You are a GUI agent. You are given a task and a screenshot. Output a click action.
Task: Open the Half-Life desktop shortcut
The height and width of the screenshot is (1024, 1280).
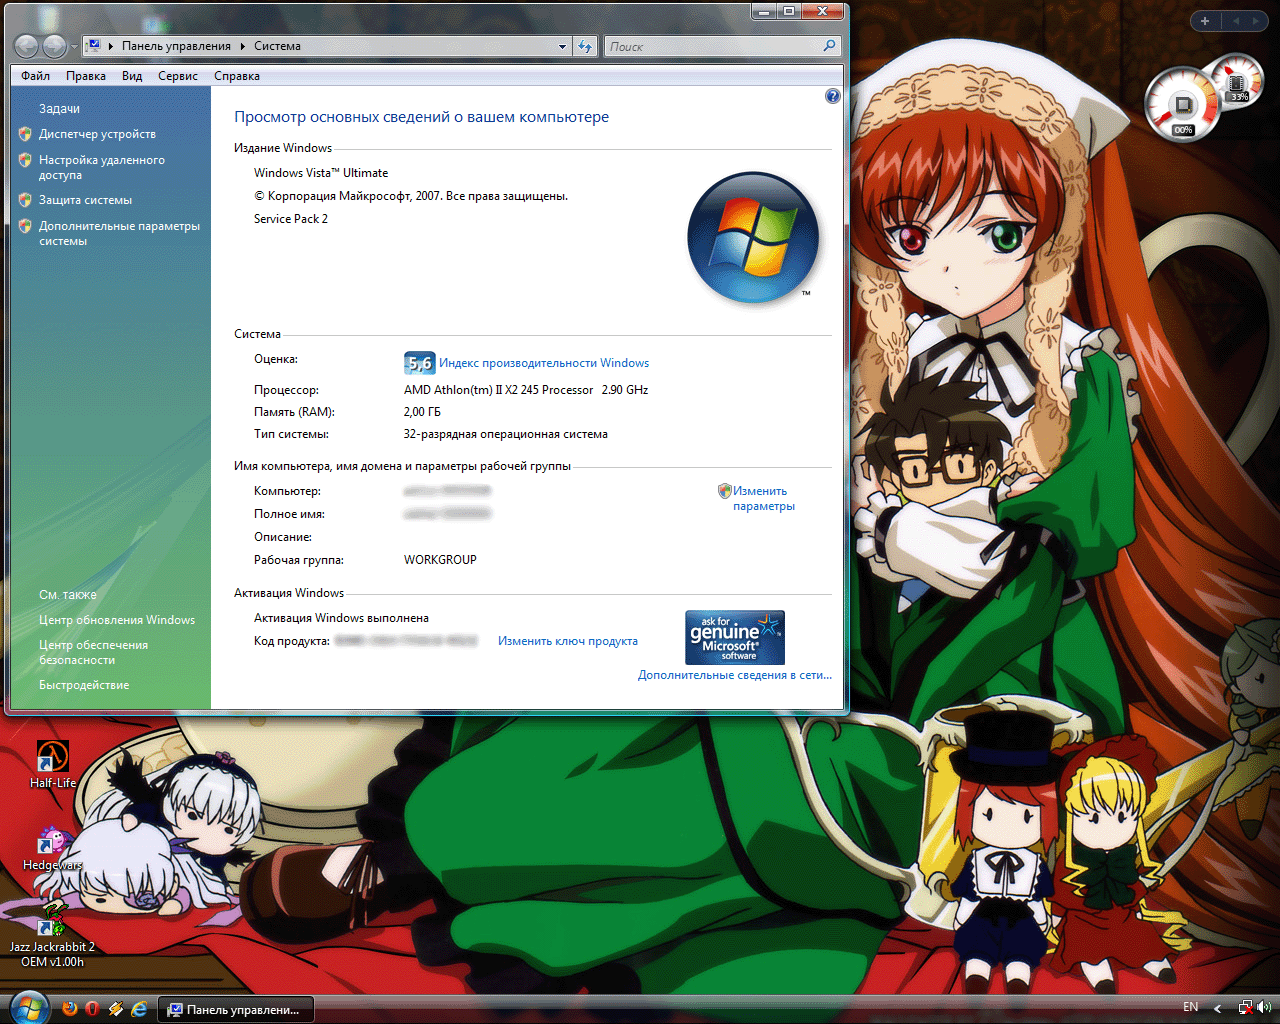(x=53, y=765)
